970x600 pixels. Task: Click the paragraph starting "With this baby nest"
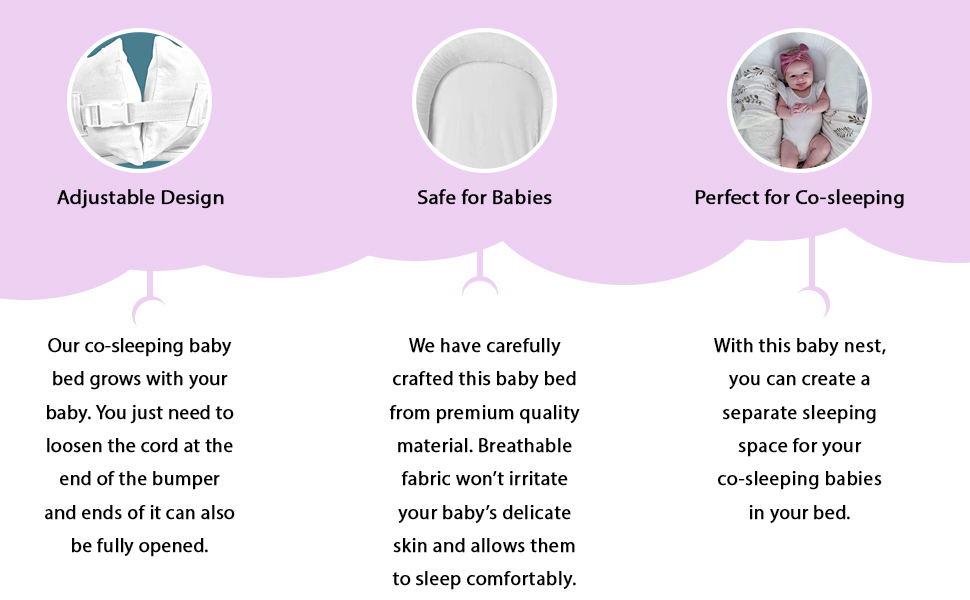pyautogui.click(x=799, y=428)
